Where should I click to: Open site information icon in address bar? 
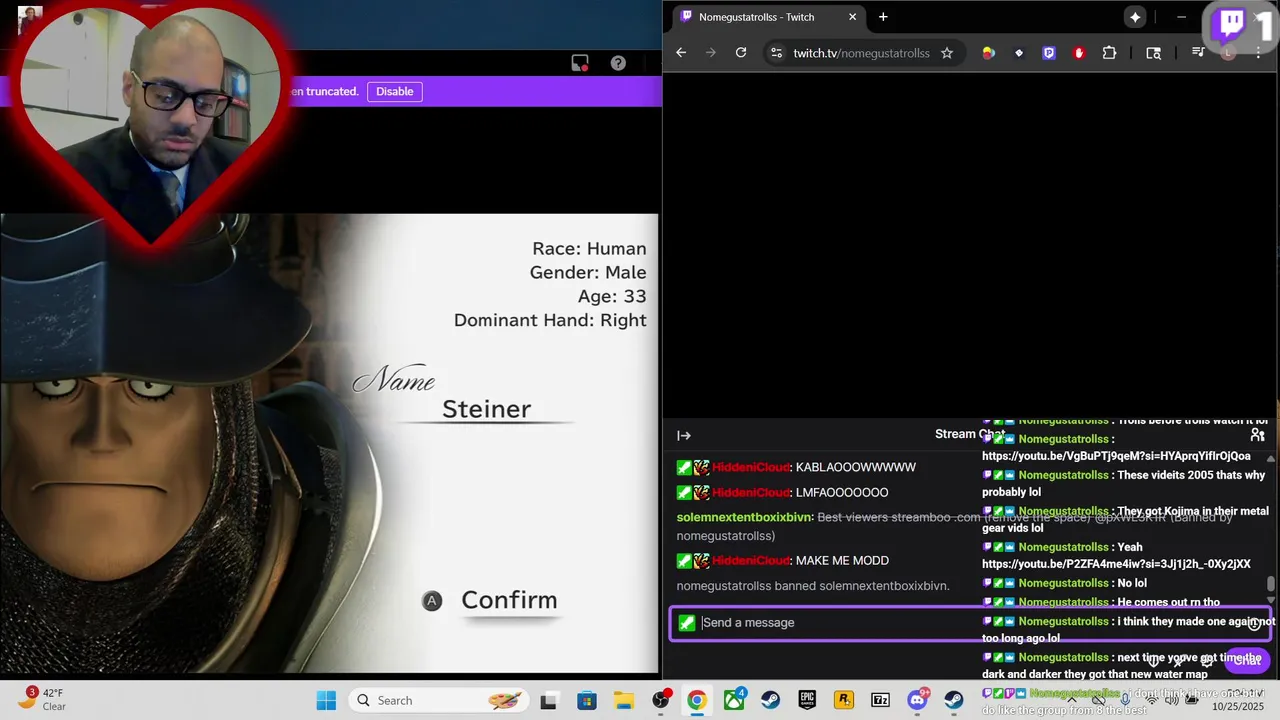pyautogui.click(x=777, y=53)
